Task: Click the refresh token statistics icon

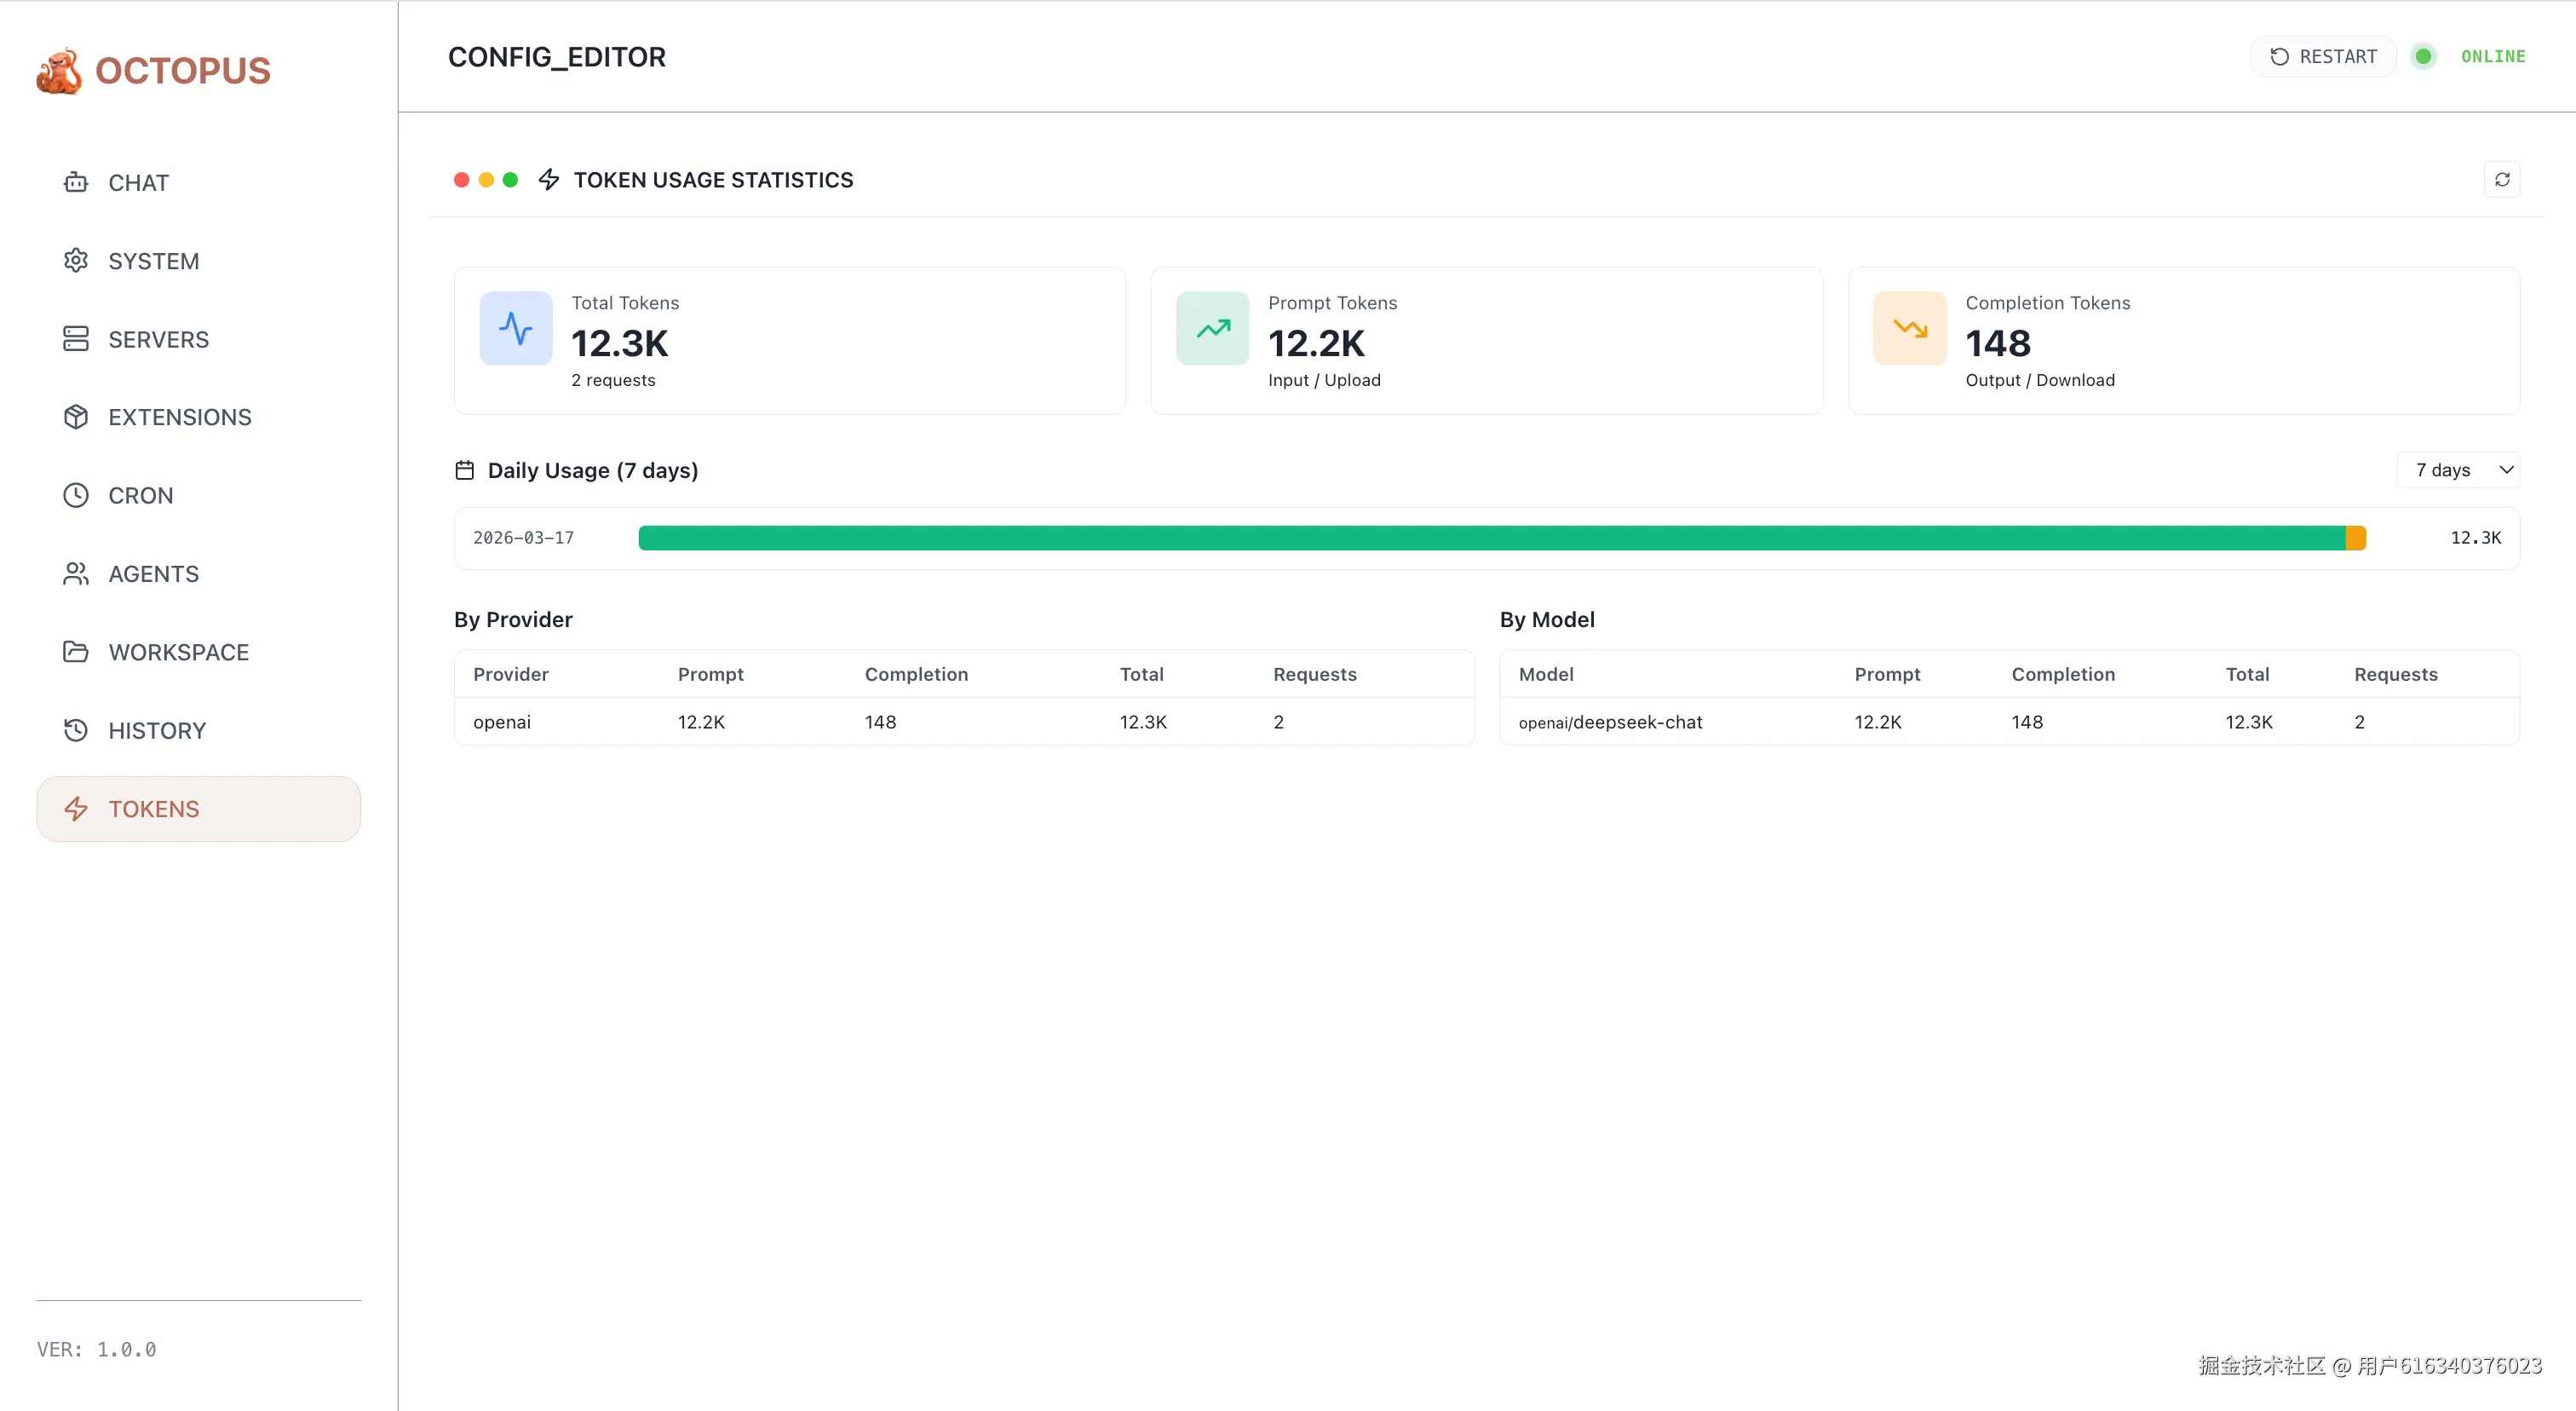Action: [2501, 180]
